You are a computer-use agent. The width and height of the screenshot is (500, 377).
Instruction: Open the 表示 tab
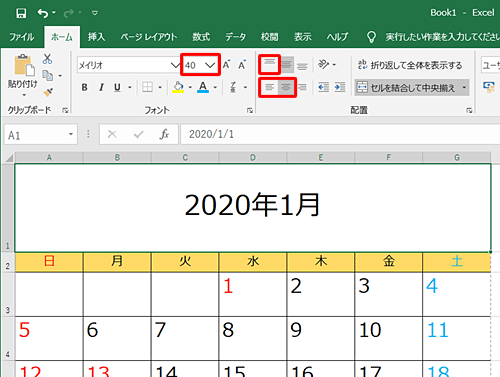pyautogui.click(x=303, y=37)
